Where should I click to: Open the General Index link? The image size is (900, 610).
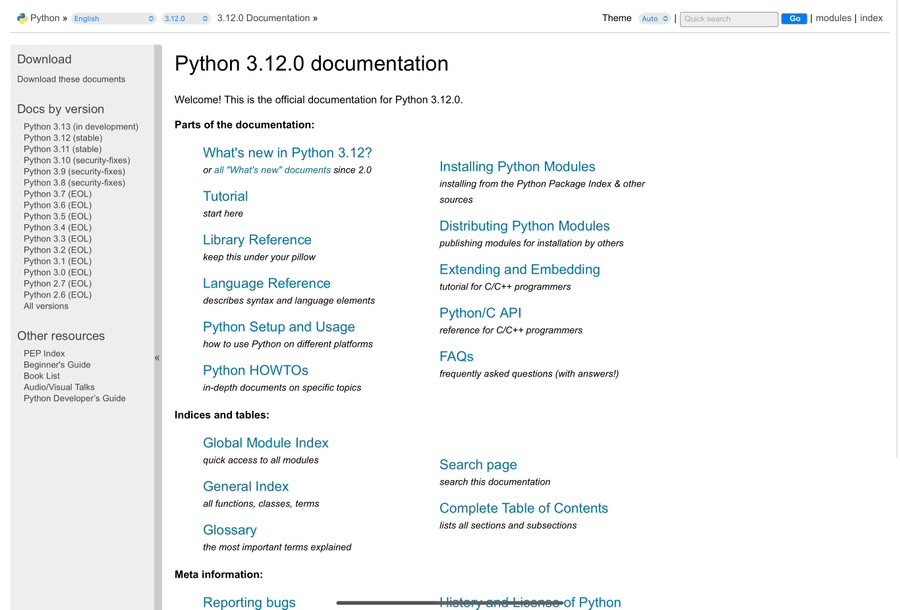246,487
